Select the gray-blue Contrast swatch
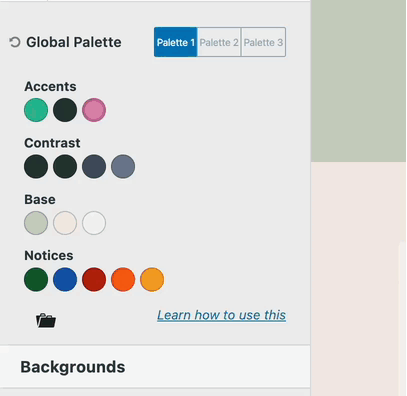The width and height of the screenshot is (407, 396). (123, 166)
